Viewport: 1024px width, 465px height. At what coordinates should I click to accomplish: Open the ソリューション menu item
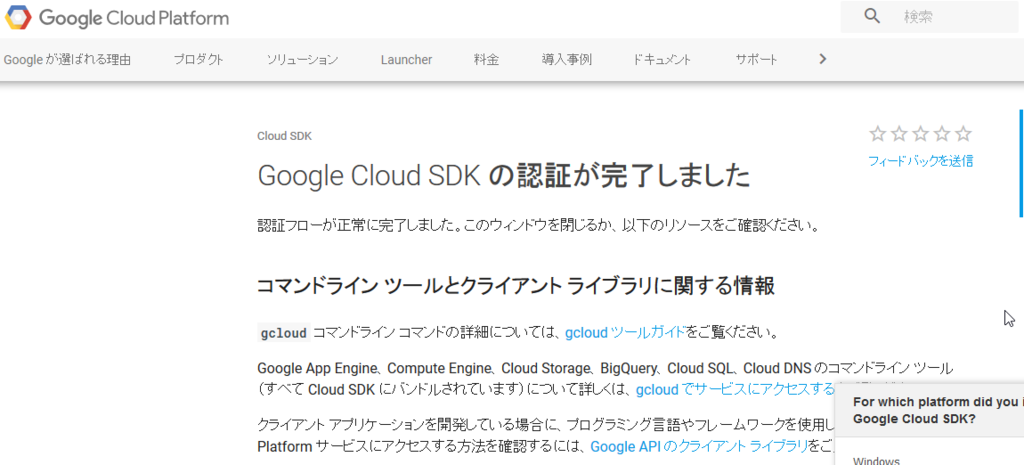(x=302, y=60)
